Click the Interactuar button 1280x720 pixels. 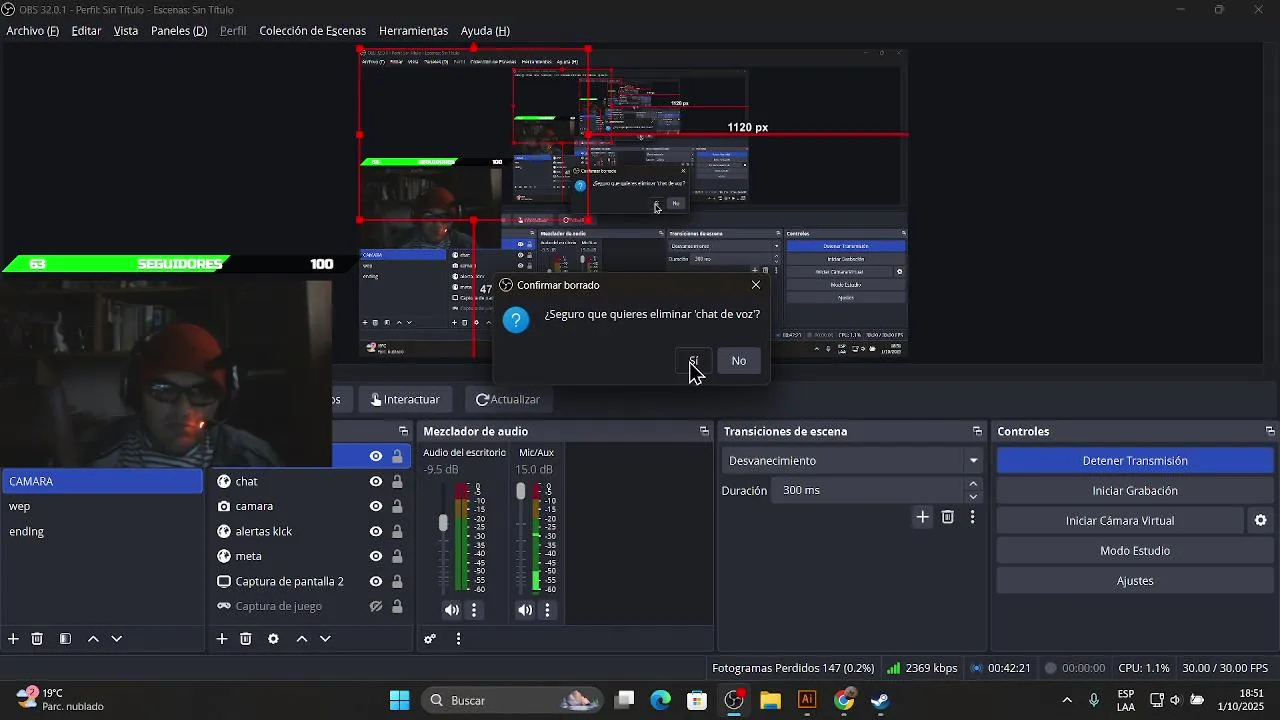tap(405, 399)
